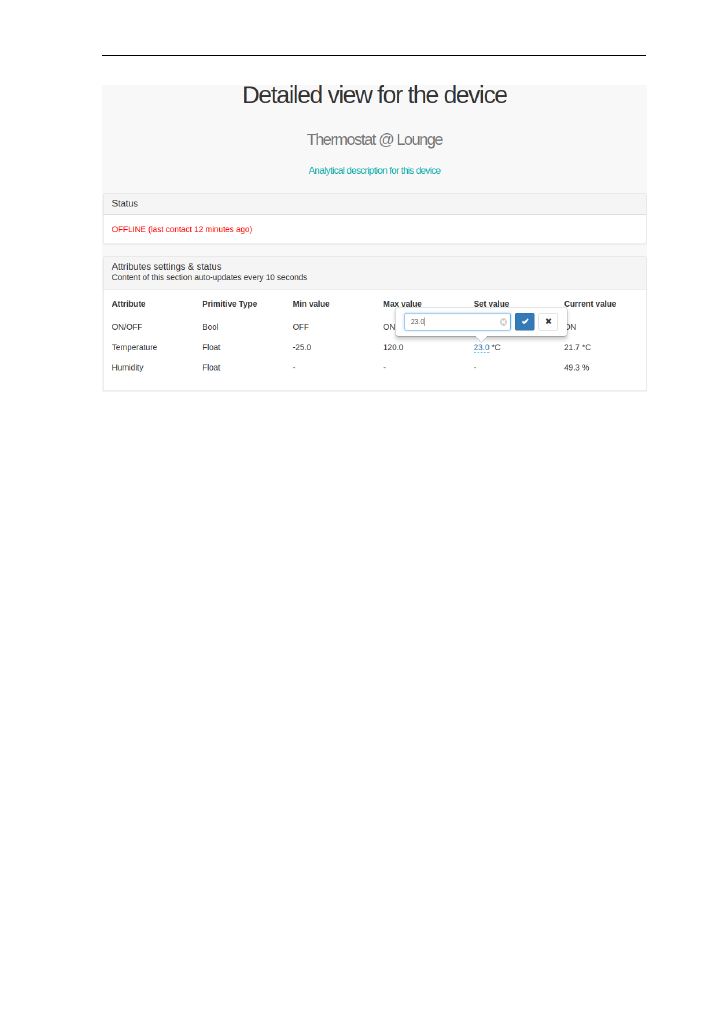The width and height of the screenshot is (714, 1010).
Task: Click the Current value column header
Action: 590,304
